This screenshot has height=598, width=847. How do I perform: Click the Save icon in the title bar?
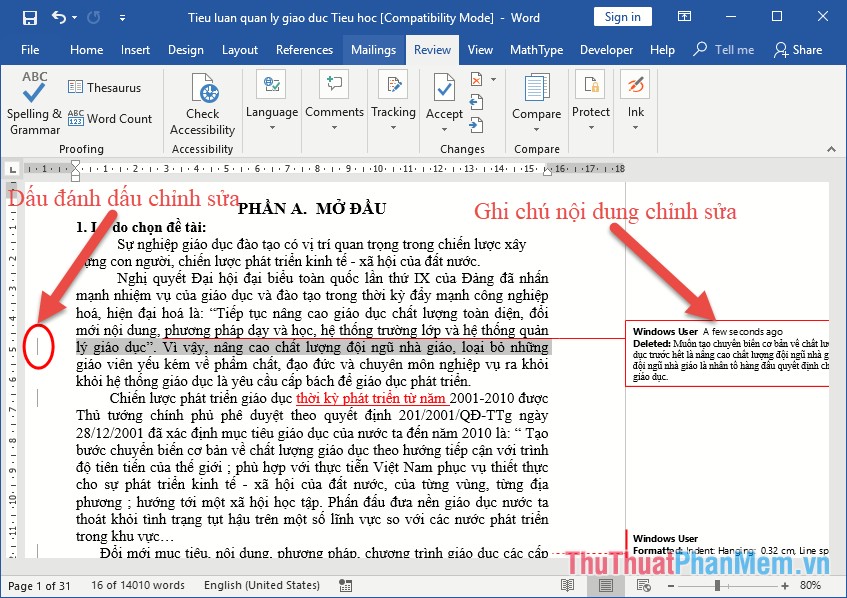coord(29,18)
